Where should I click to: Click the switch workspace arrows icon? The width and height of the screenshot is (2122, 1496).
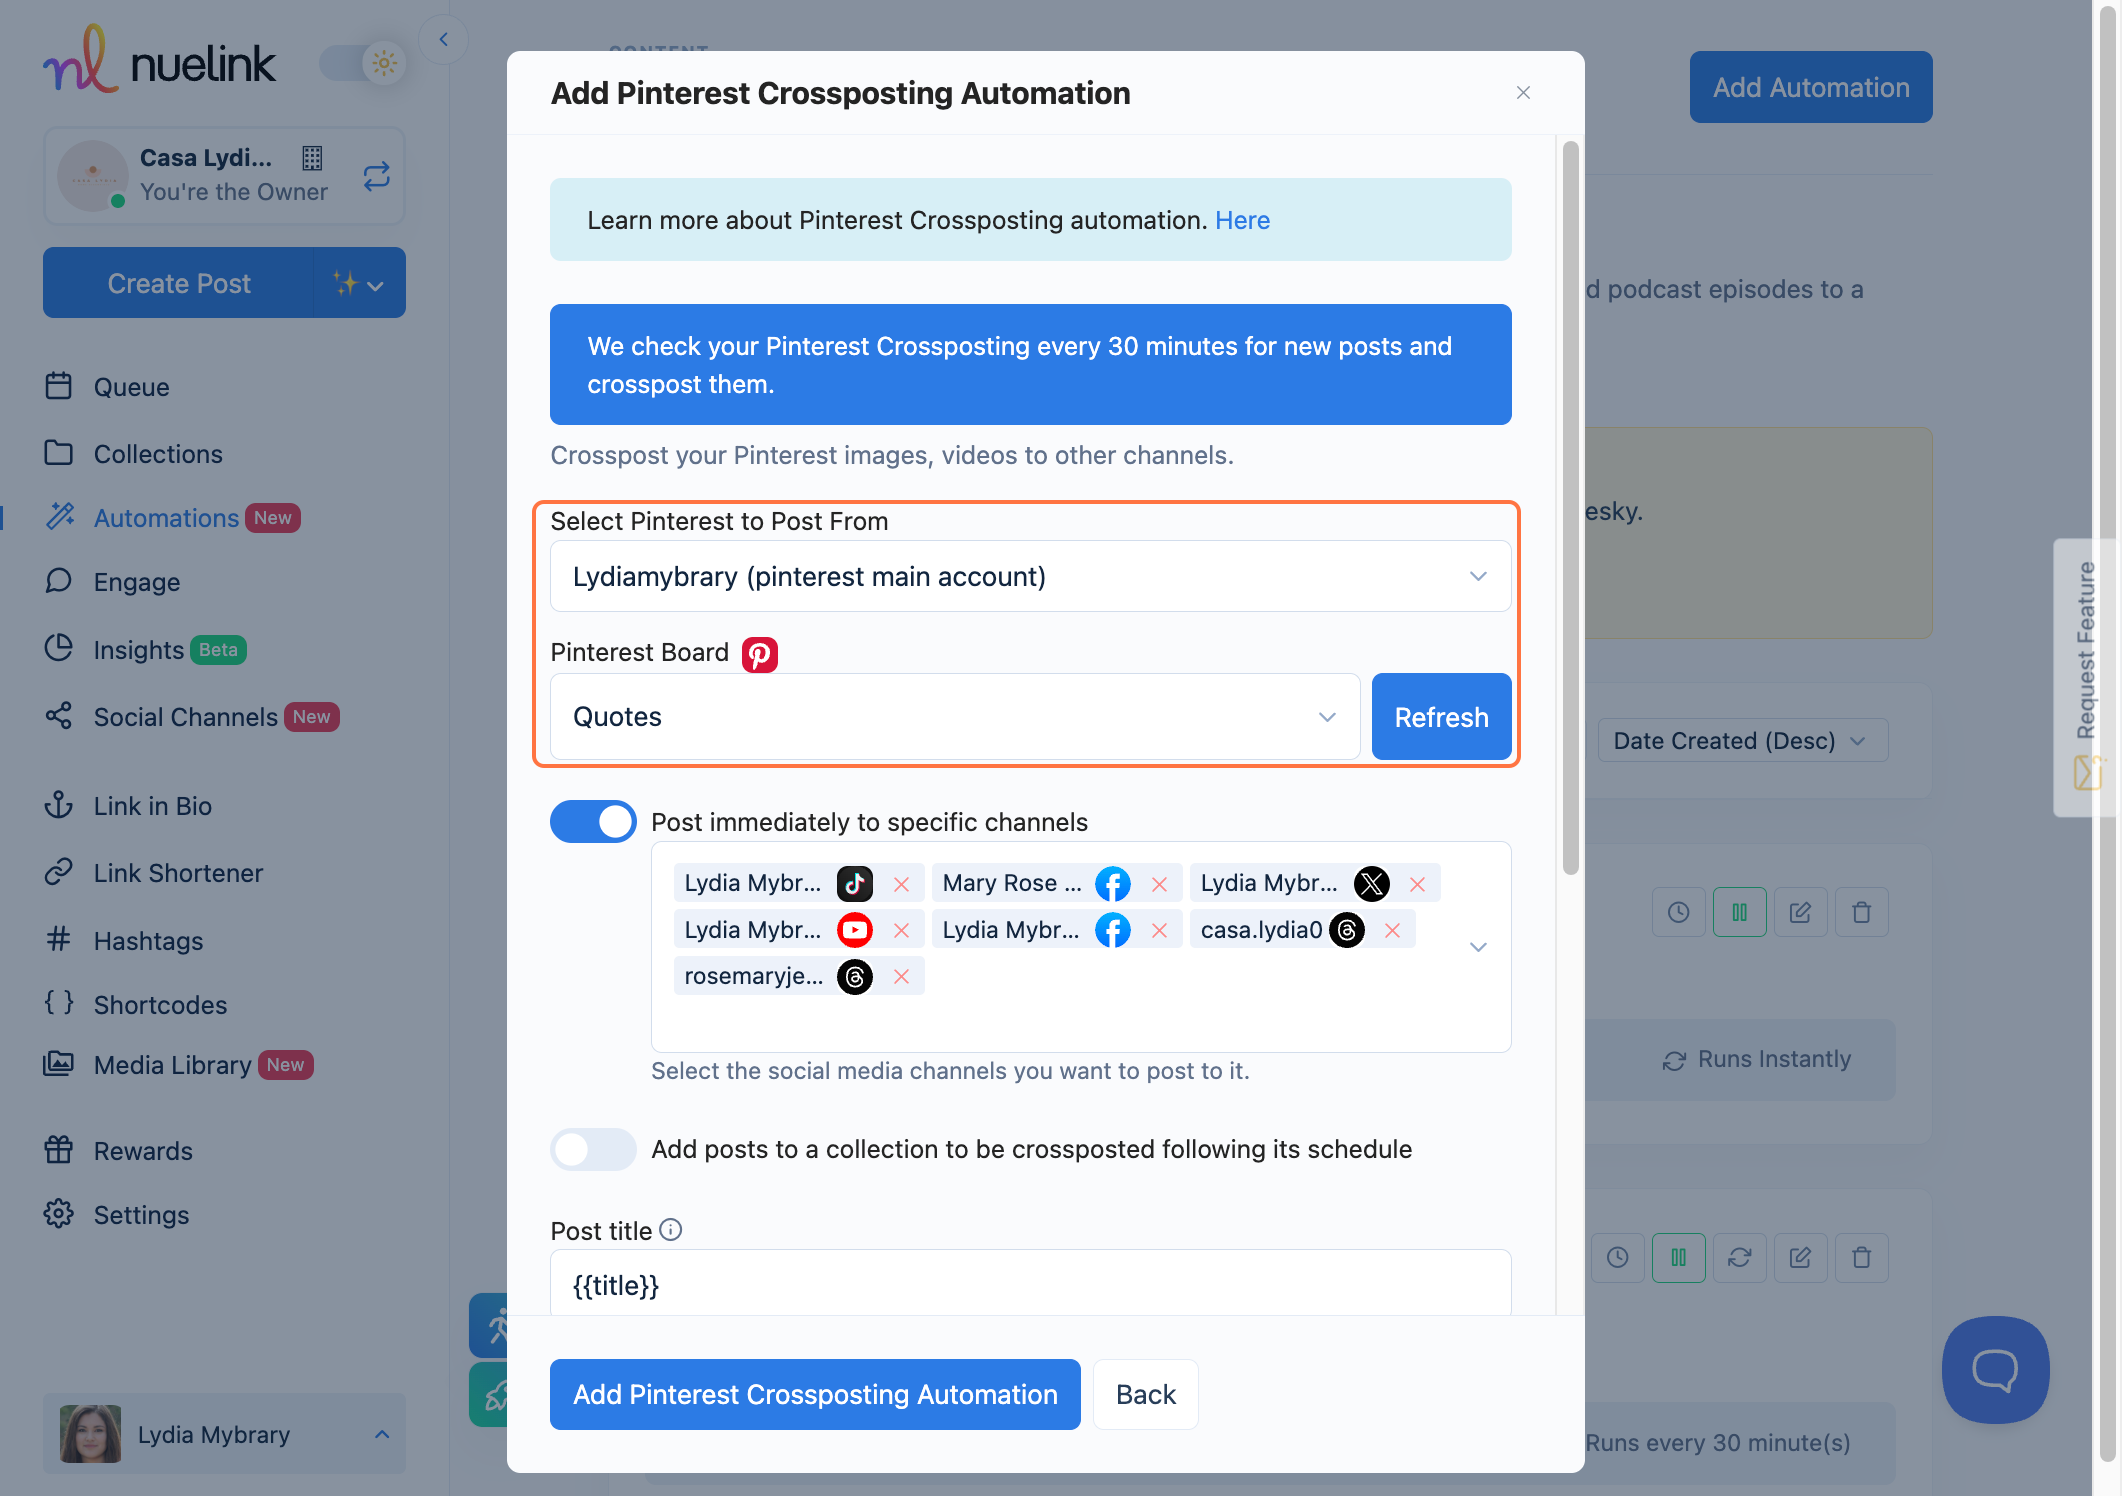point(376,177)
